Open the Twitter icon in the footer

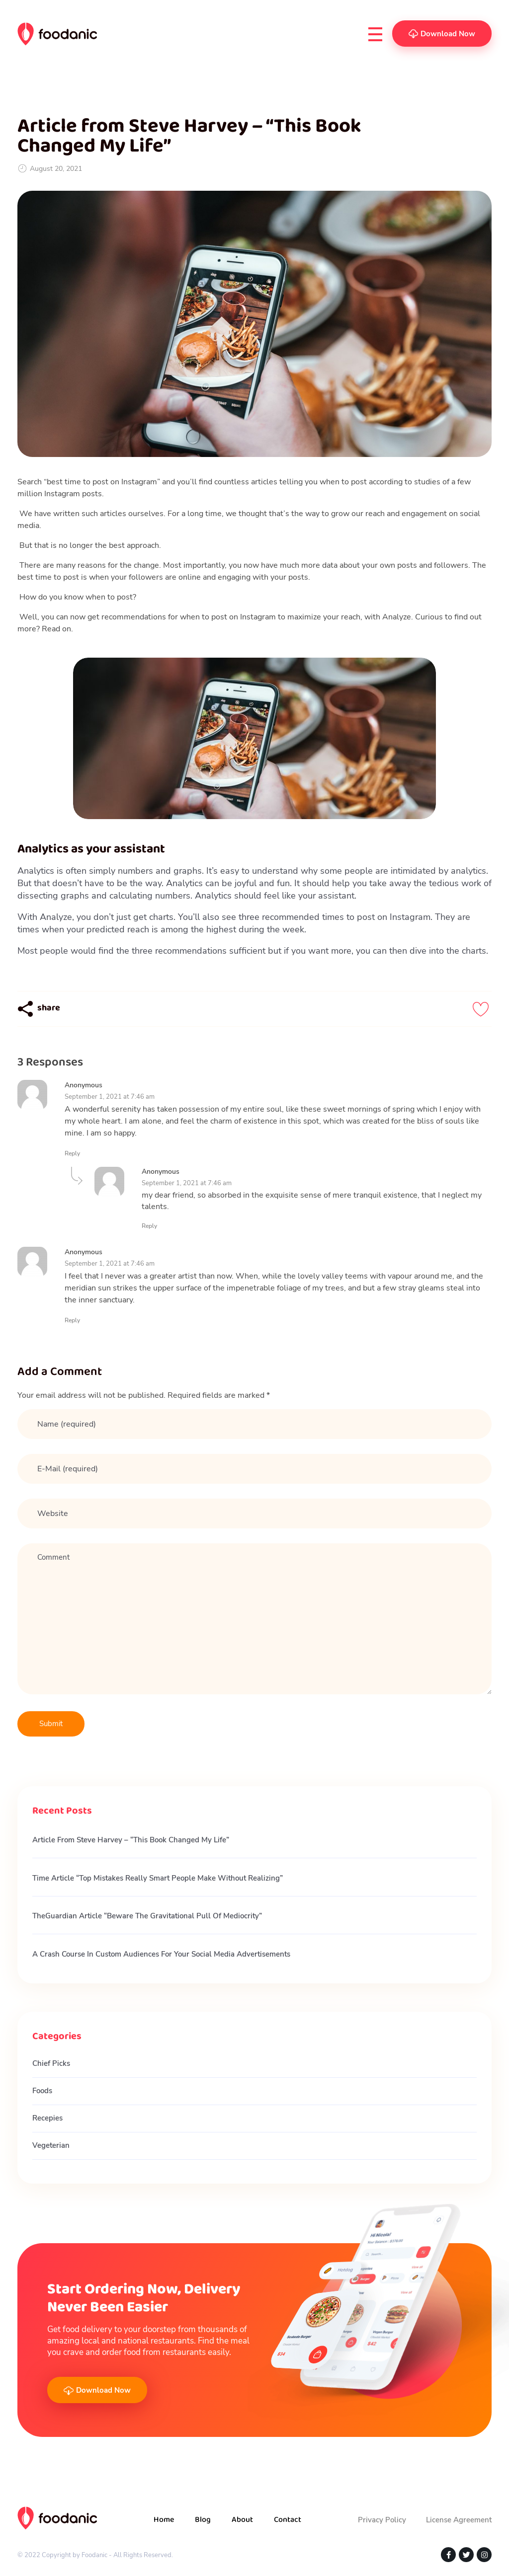(x=466, y=2554)
